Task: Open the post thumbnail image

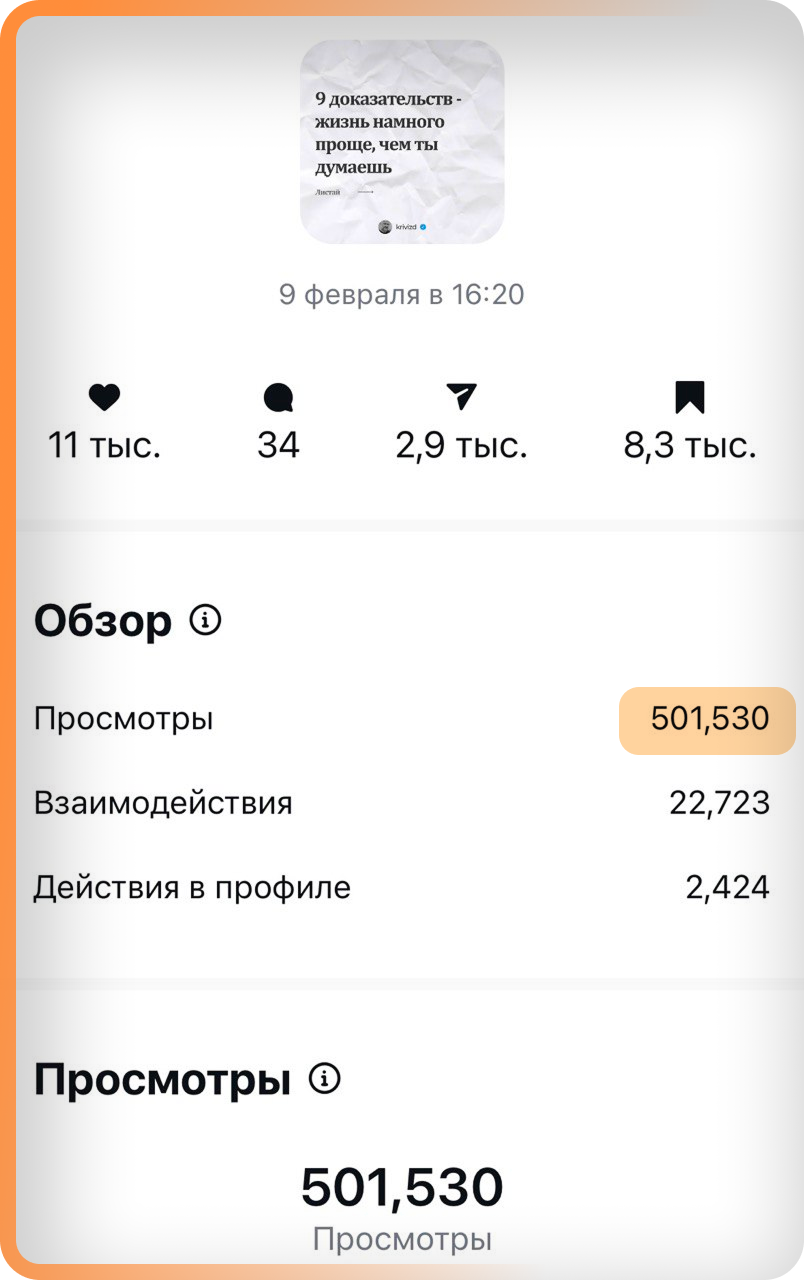Action: click(x=402, y=142)
